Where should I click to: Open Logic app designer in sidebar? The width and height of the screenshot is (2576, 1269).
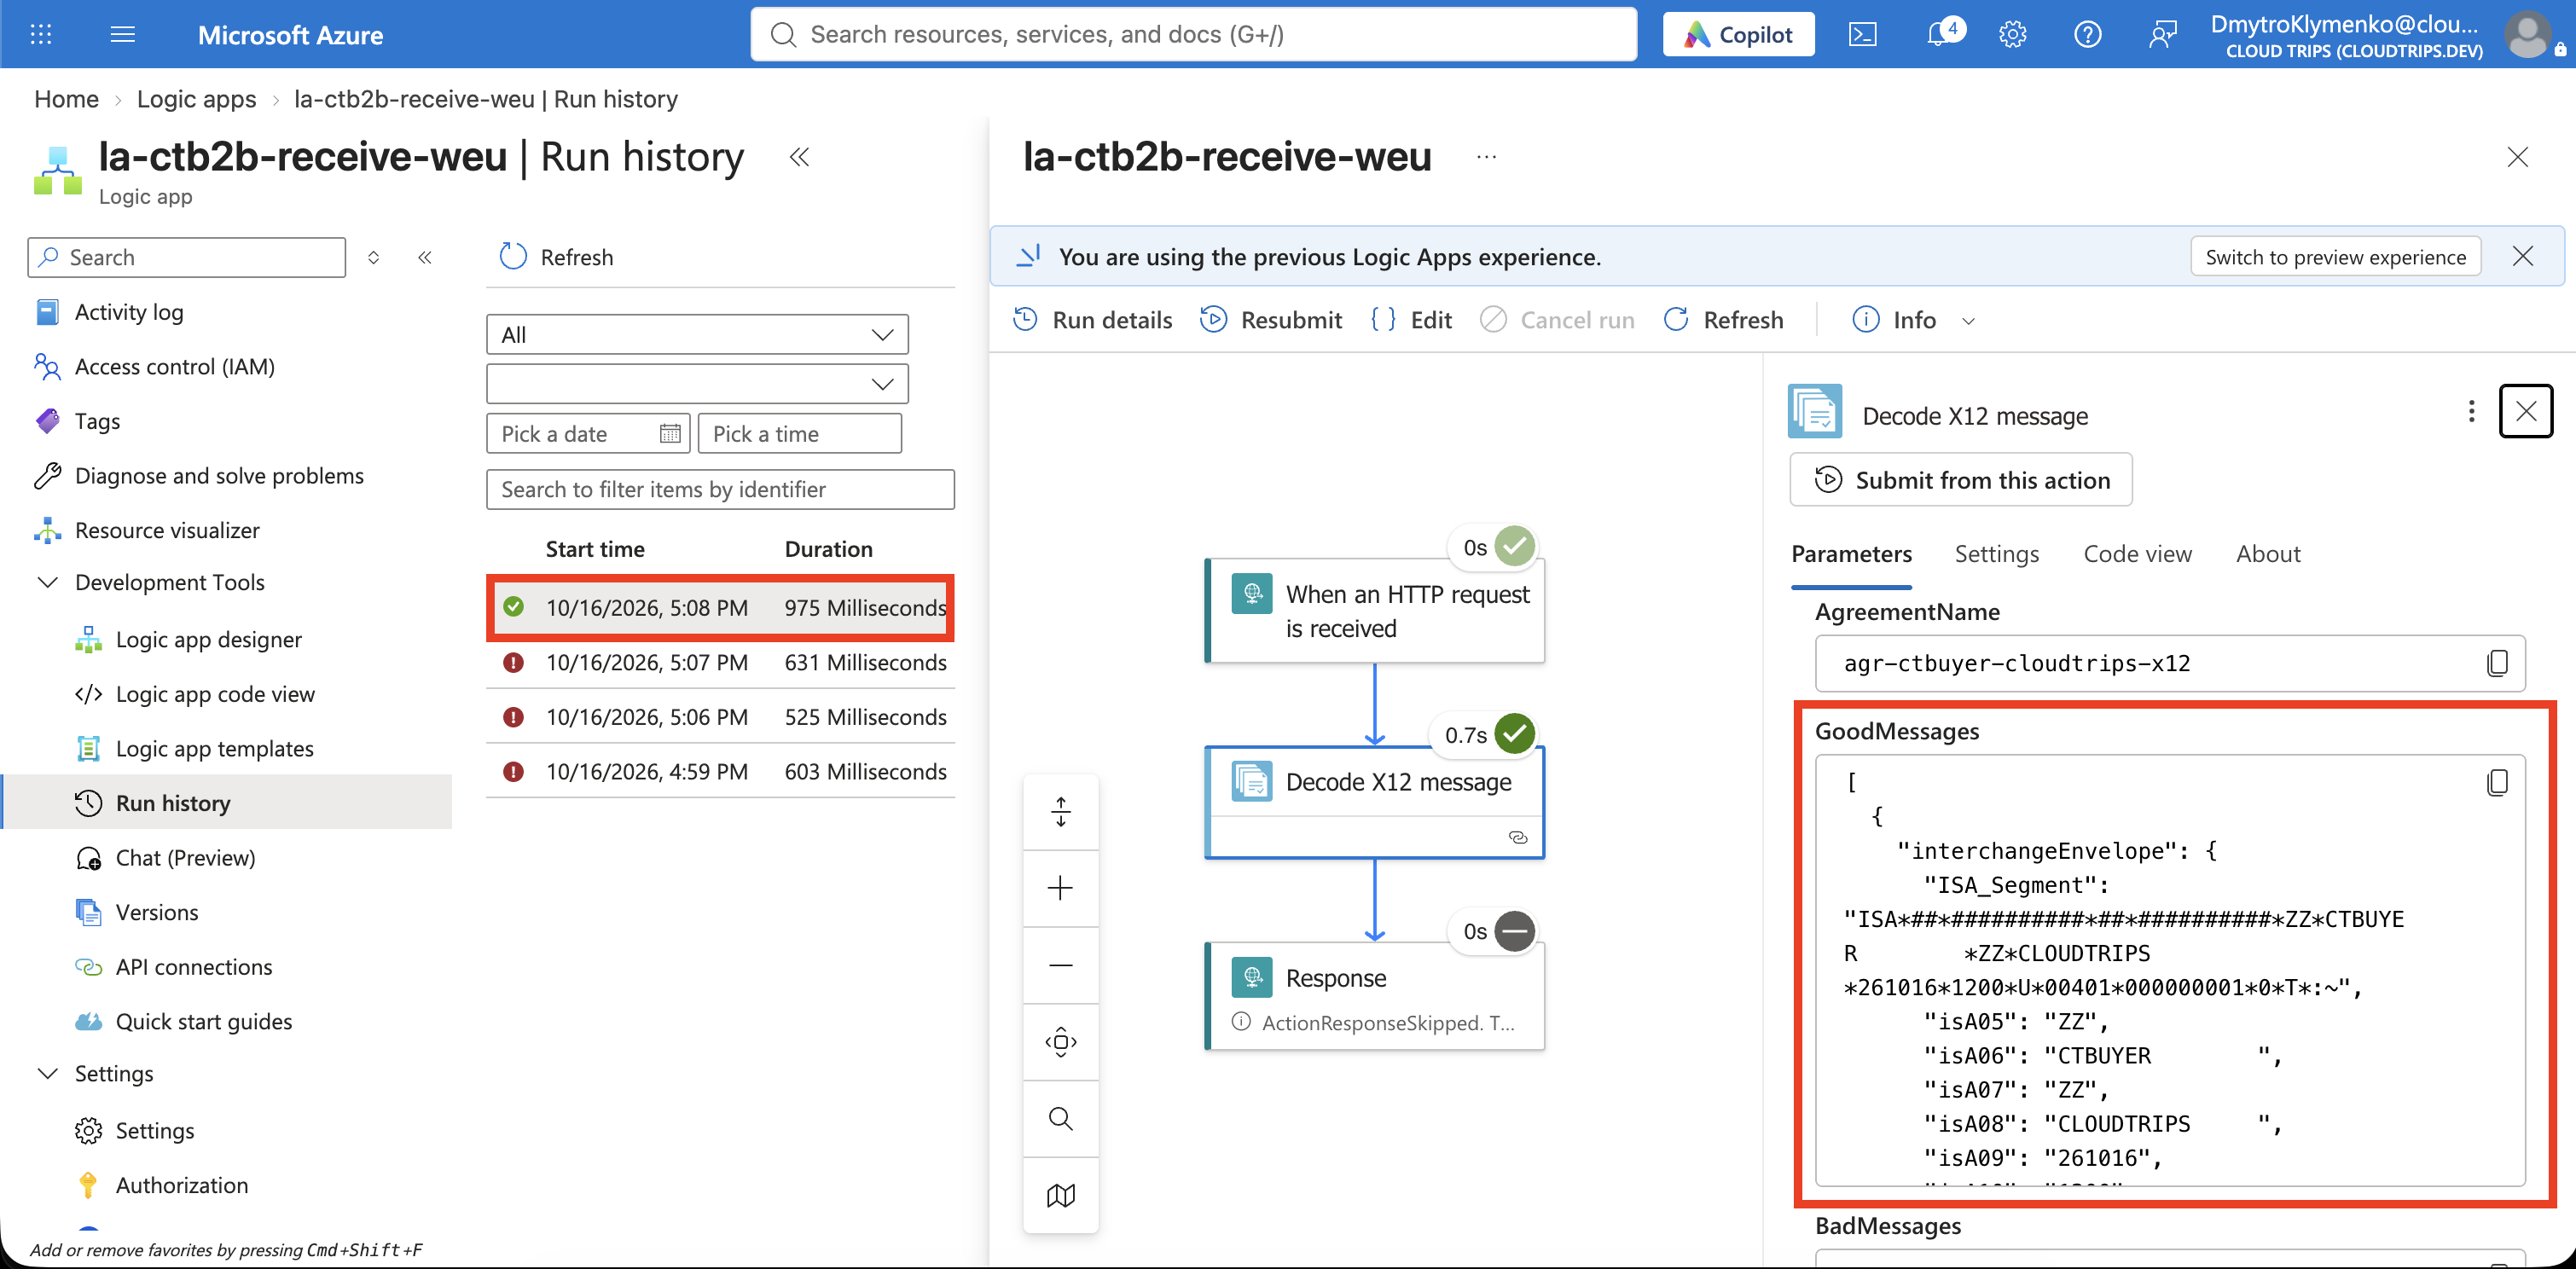[x=208, y=639]
